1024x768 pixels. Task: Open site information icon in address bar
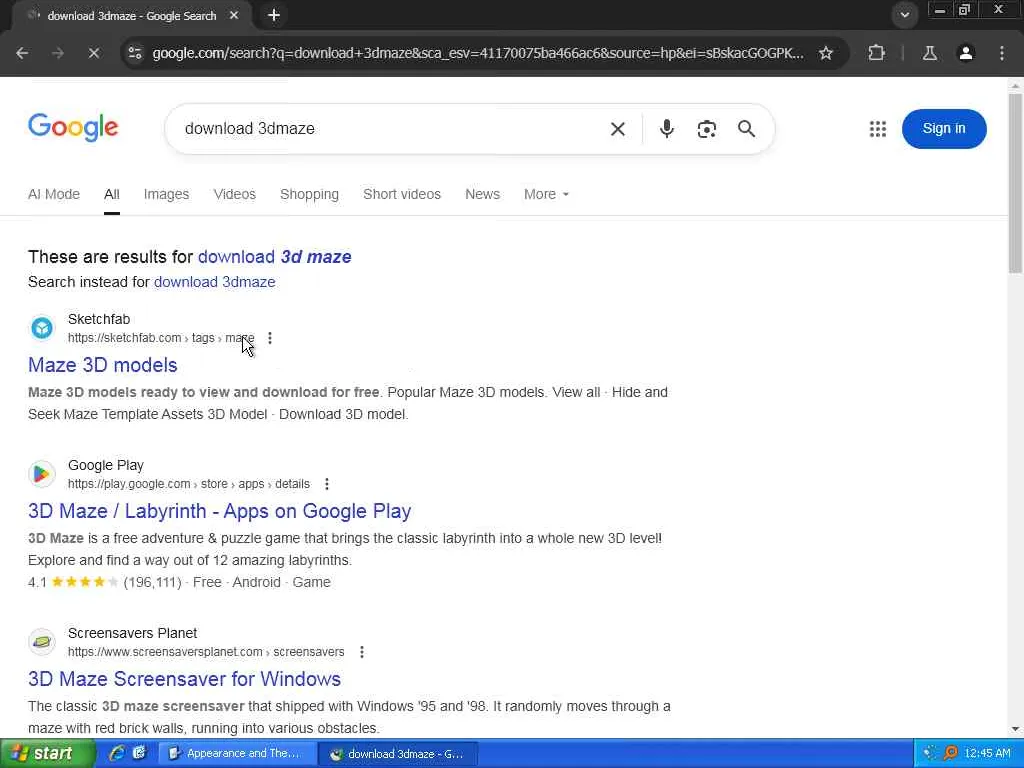point(135,53)
